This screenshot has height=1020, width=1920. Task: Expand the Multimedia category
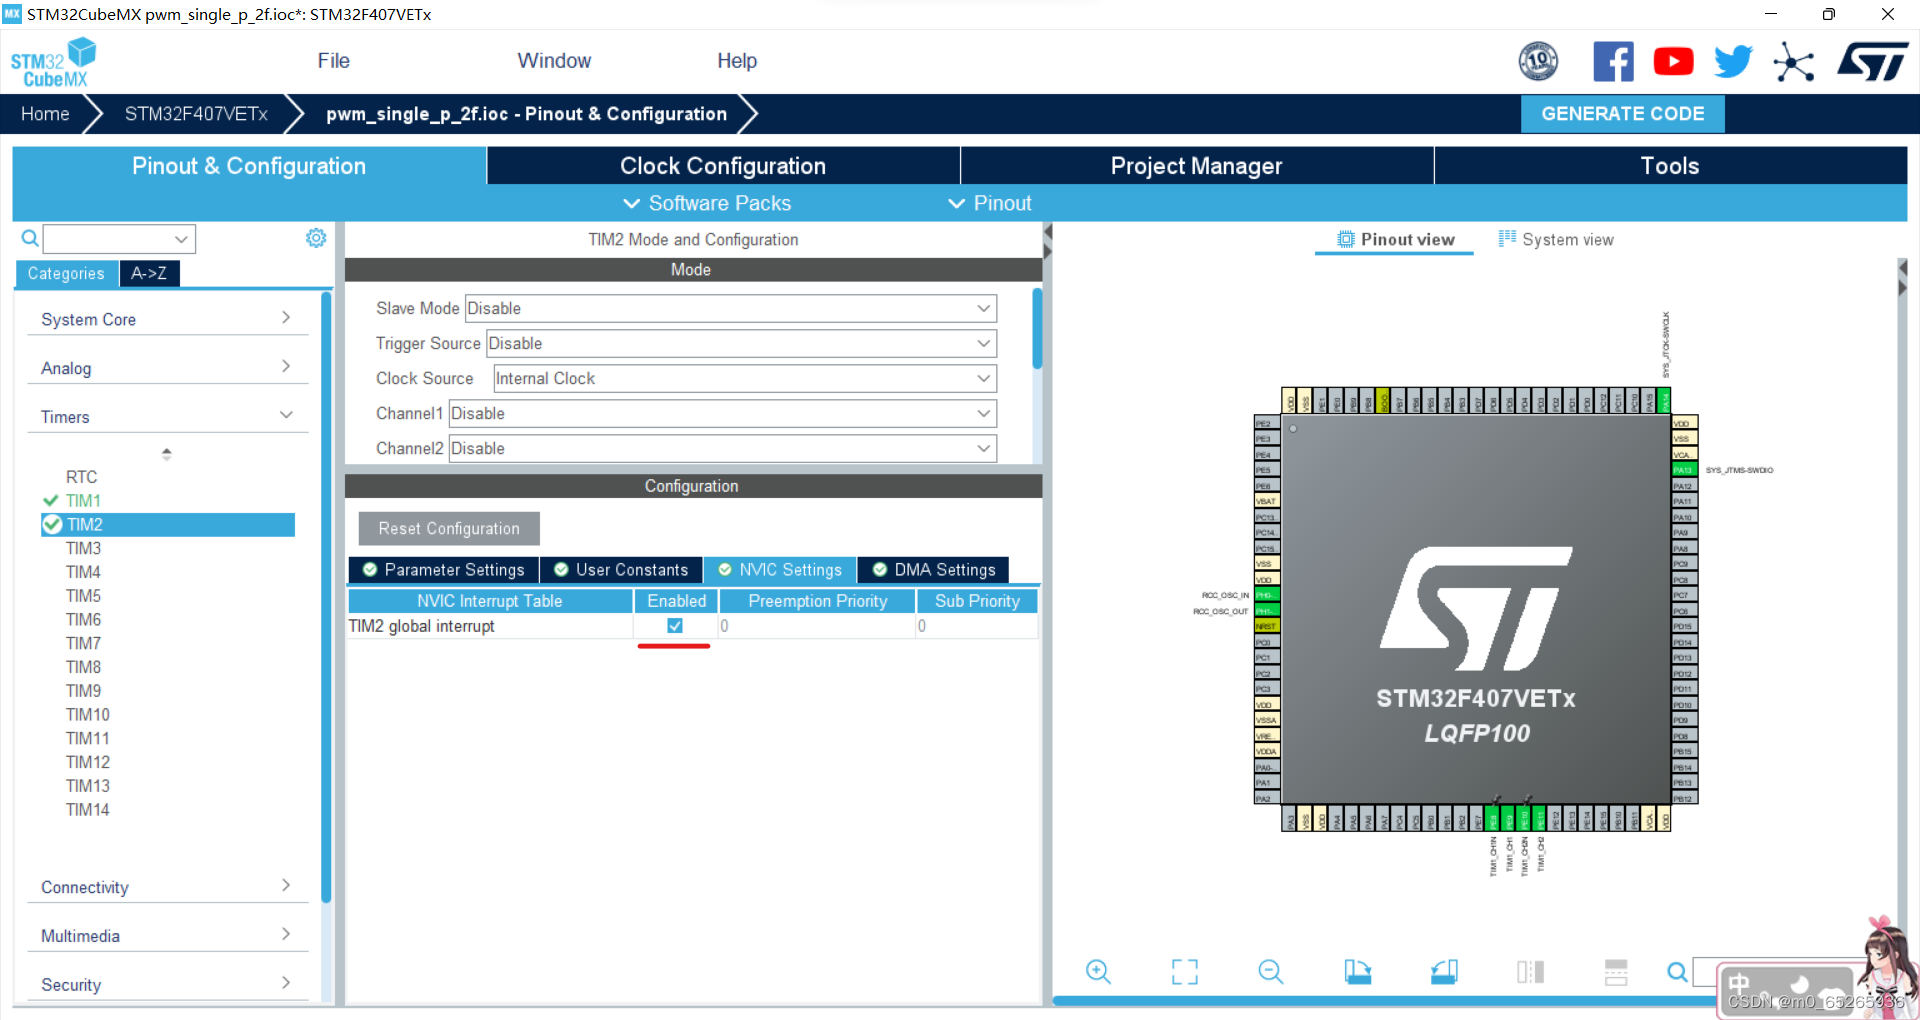167,936
